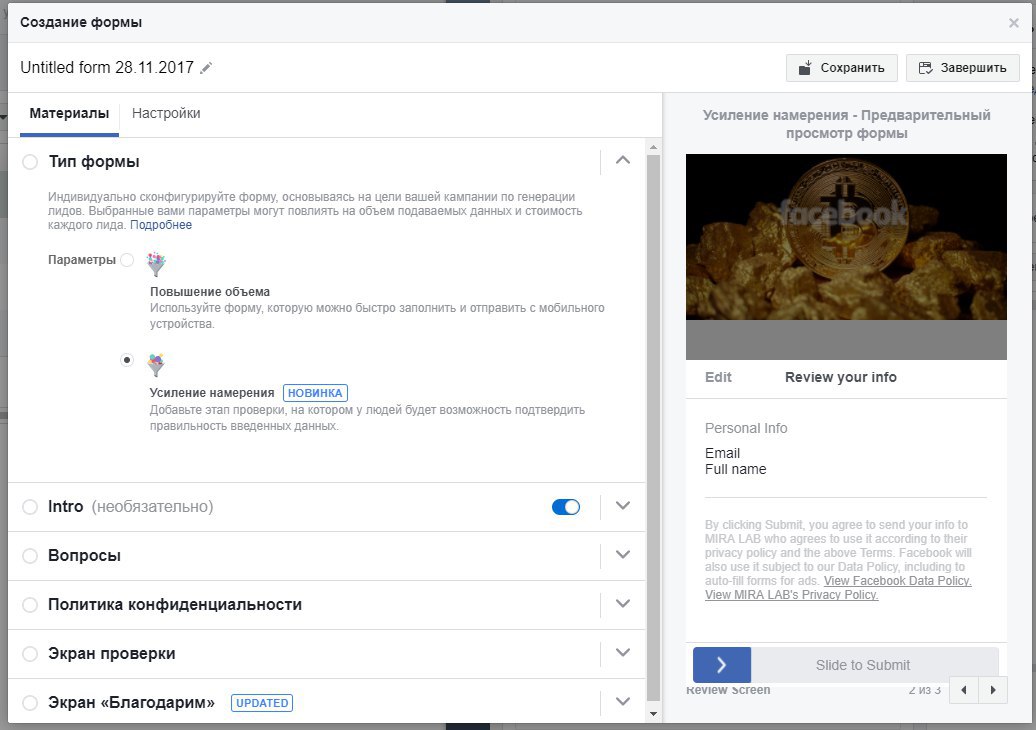Click the blue Slide to Submit arrow

tap(722, 665)
